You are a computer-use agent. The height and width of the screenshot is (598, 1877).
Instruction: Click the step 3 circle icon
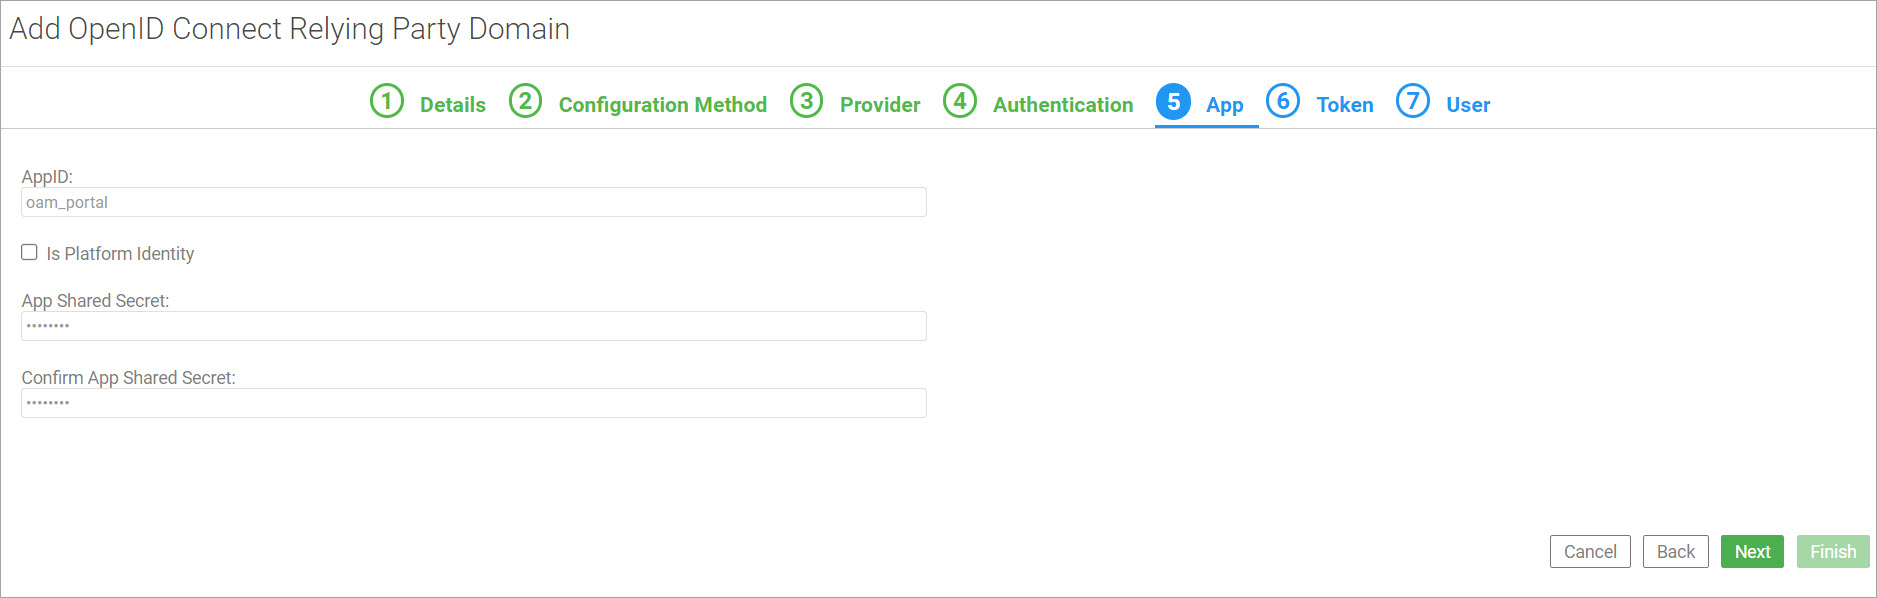coord(807,101)
